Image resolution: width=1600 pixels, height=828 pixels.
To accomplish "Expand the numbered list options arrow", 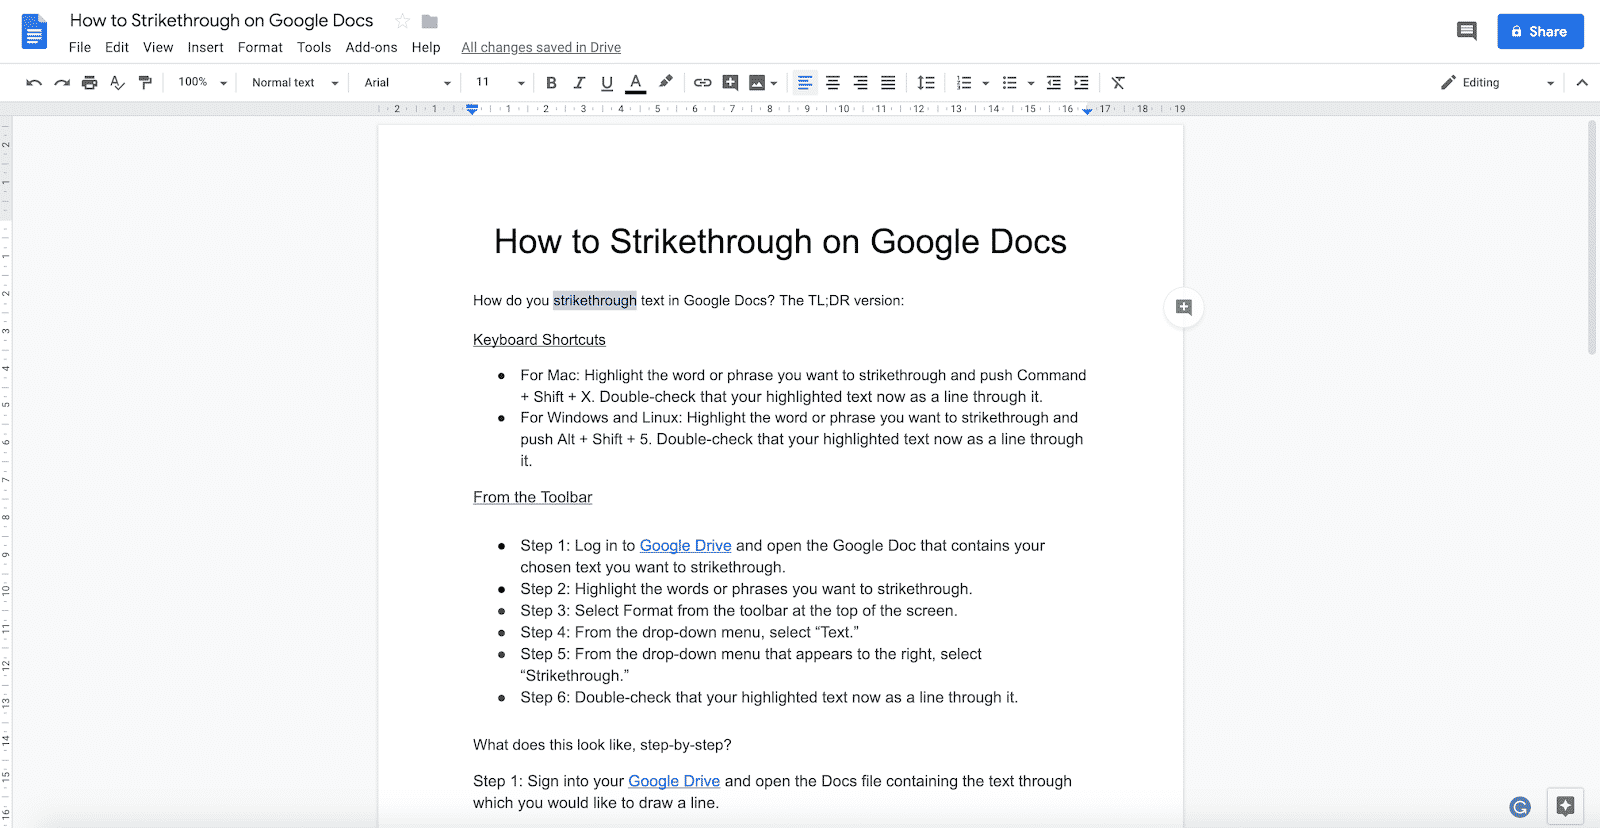I will tap(986, 84).
